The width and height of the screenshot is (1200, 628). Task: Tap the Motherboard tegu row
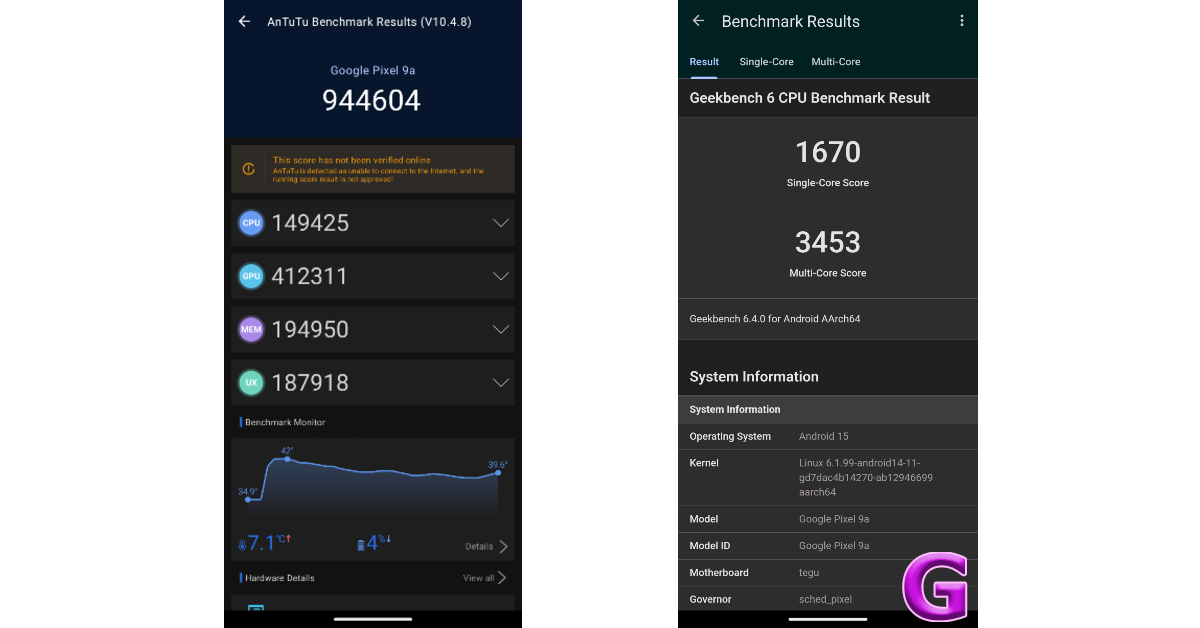pos(828,573)
